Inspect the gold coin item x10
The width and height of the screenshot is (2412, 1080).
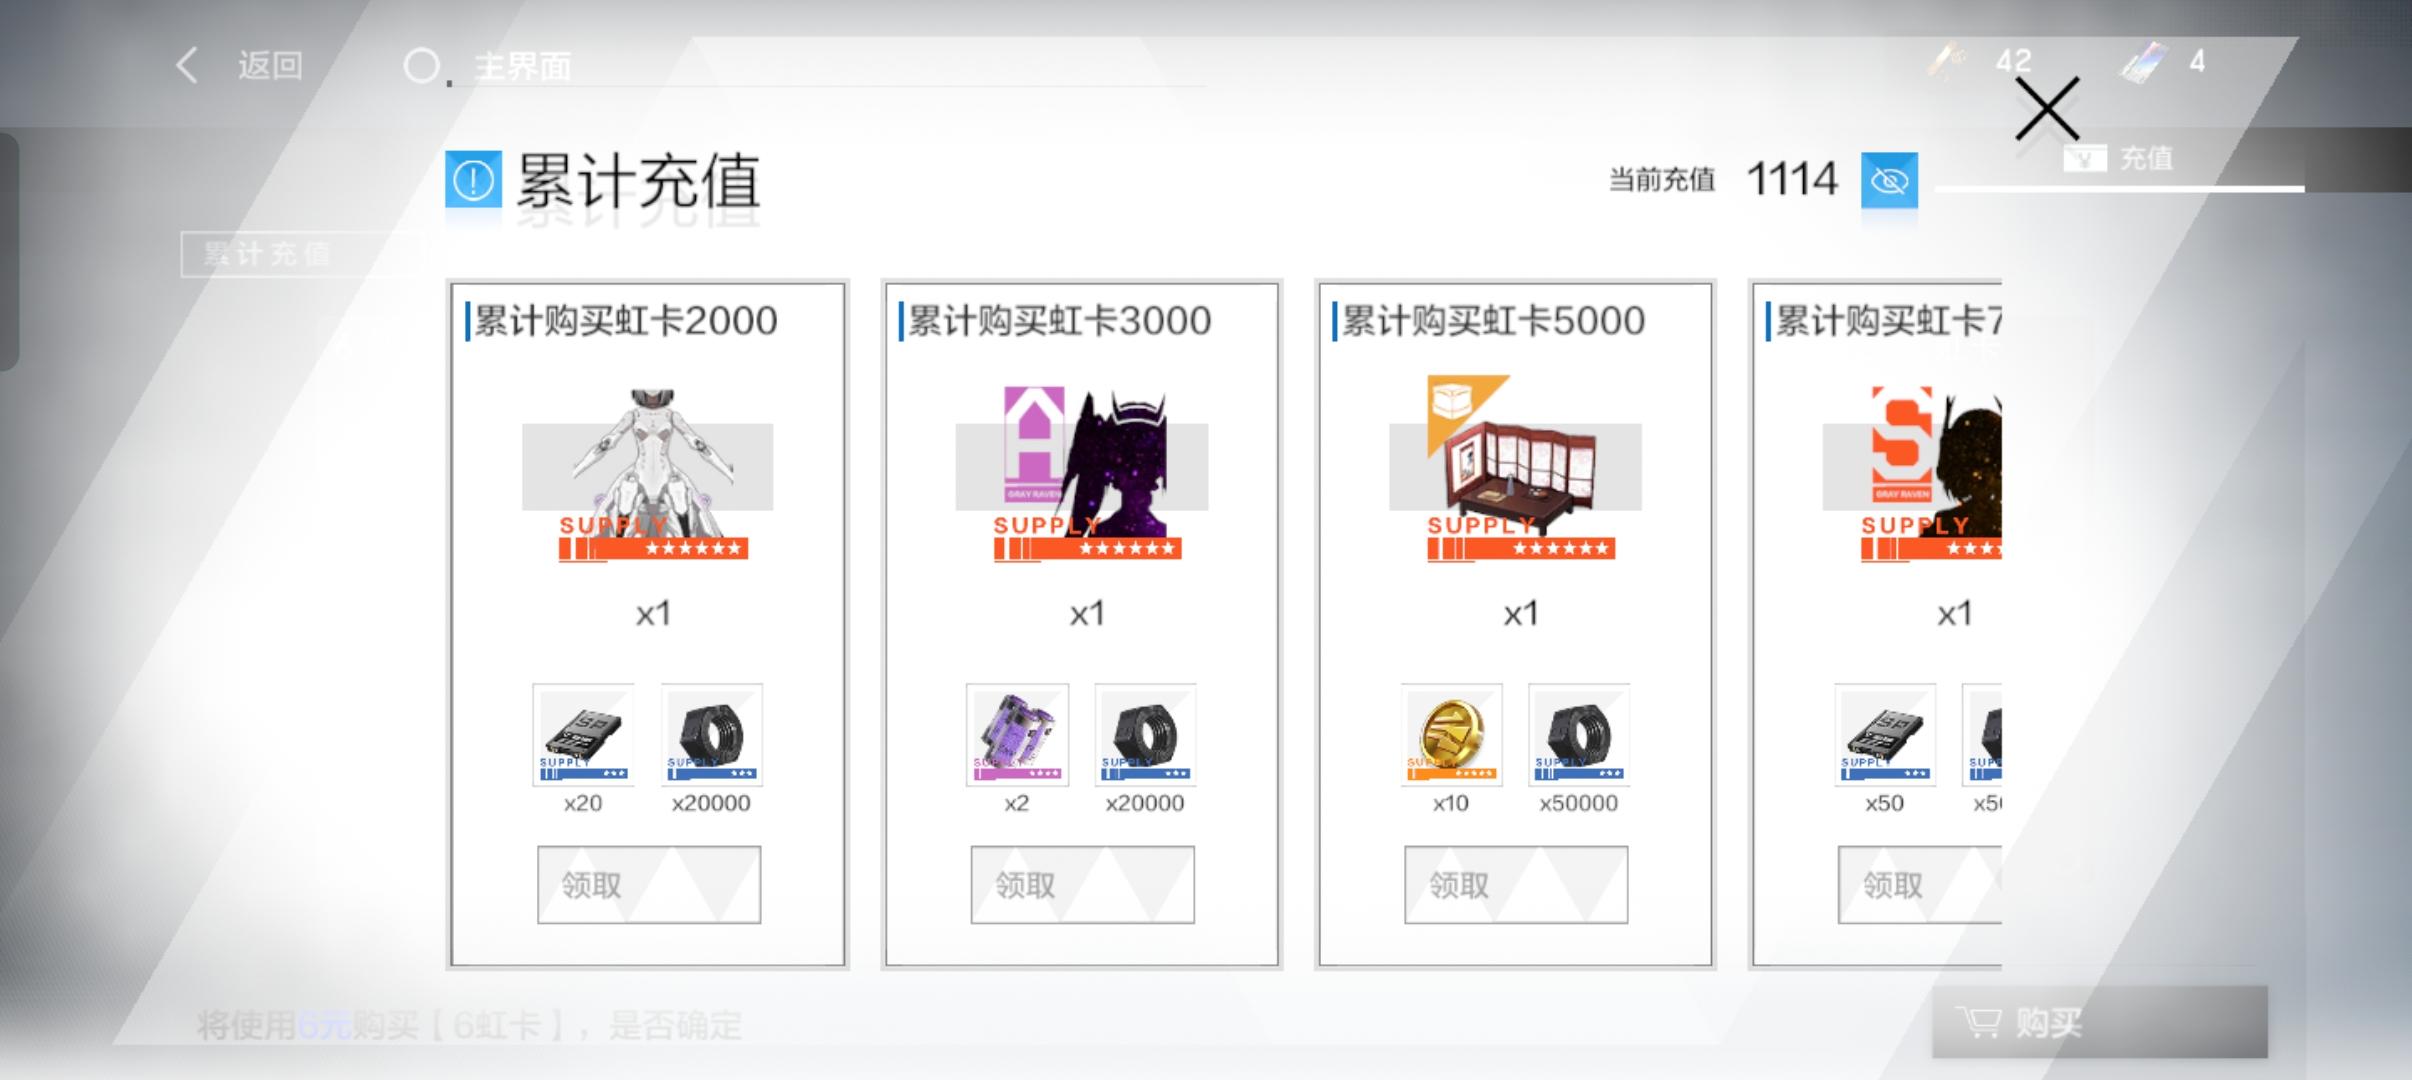point(1451,735)
